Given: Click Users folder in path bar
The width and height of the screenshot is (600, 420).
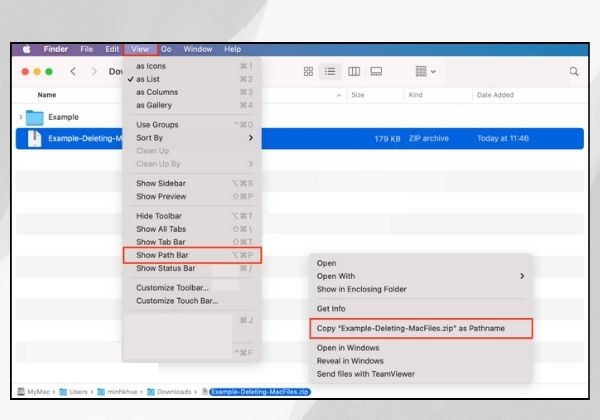Looking at the screenshot, I should [73, 392].
